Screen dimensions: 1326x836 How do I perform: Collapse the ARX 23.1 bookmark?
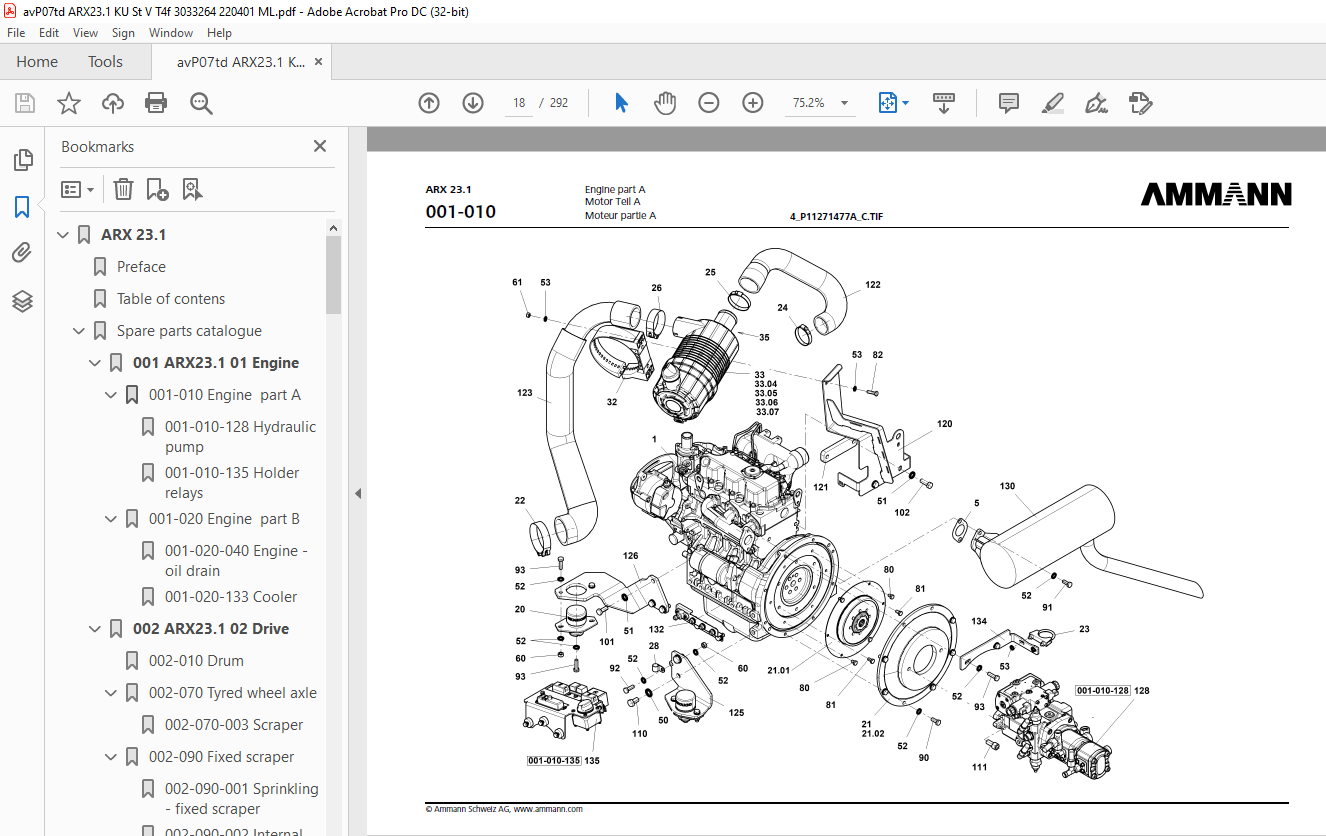63,235
